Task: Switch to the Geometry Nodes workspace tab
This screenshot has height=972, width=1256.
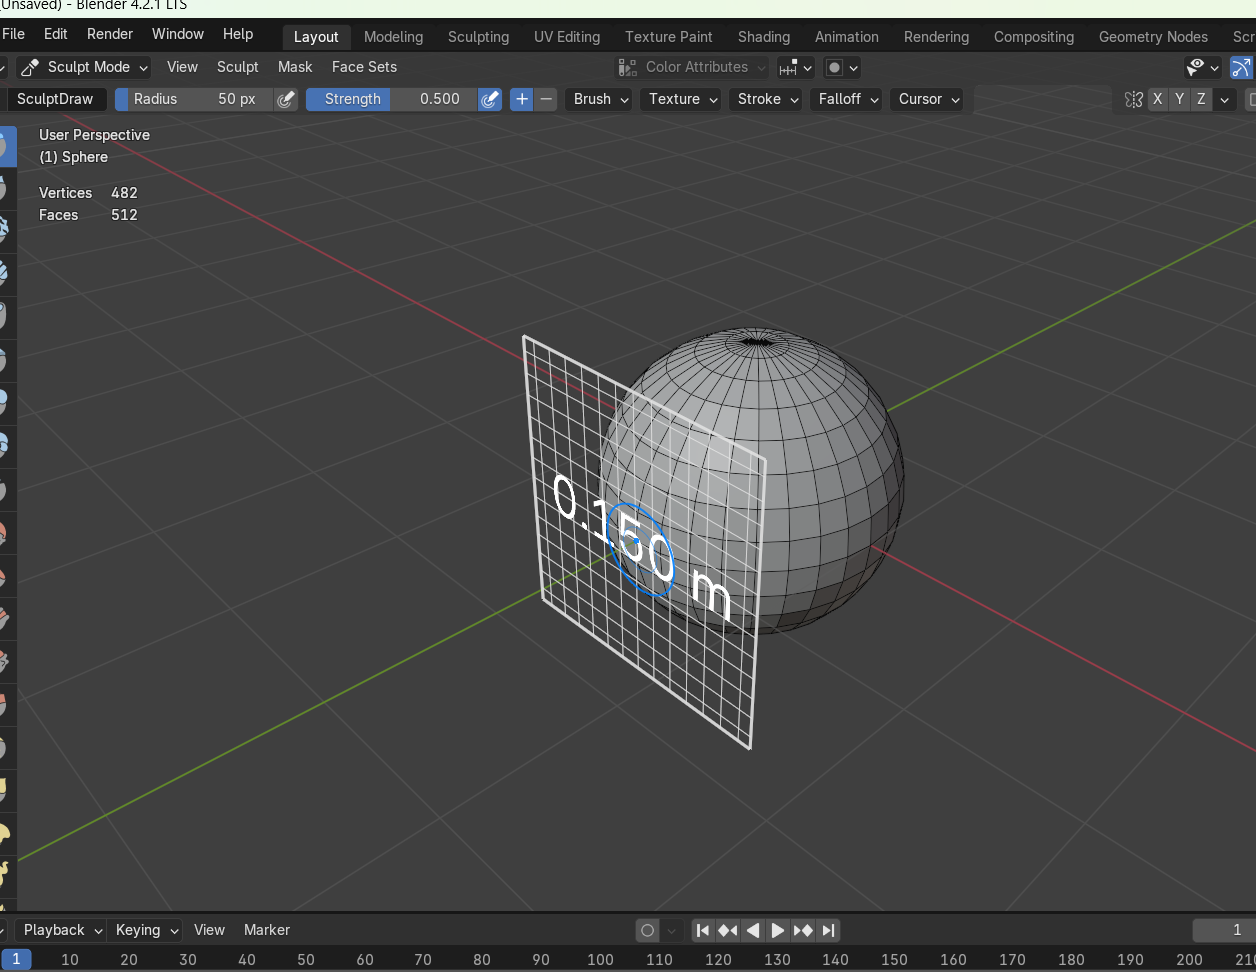Action: 1153,37
